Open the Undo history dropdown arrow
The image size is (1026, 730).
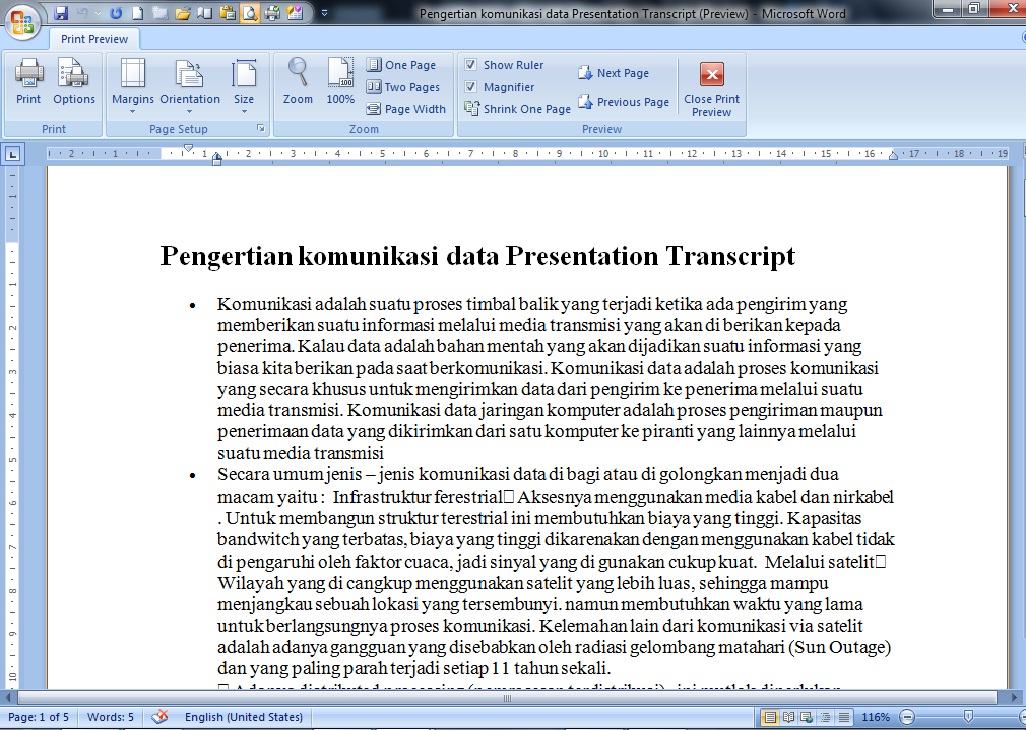[x=97, y=13]
